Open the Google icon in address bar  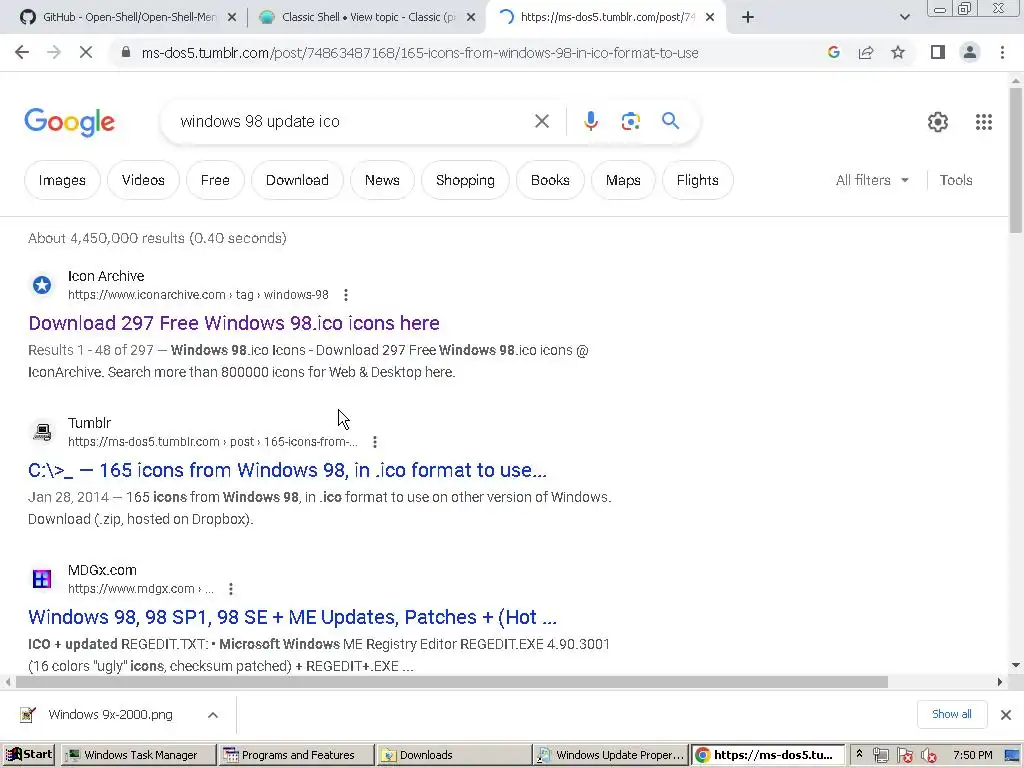[x=833, y=52]
